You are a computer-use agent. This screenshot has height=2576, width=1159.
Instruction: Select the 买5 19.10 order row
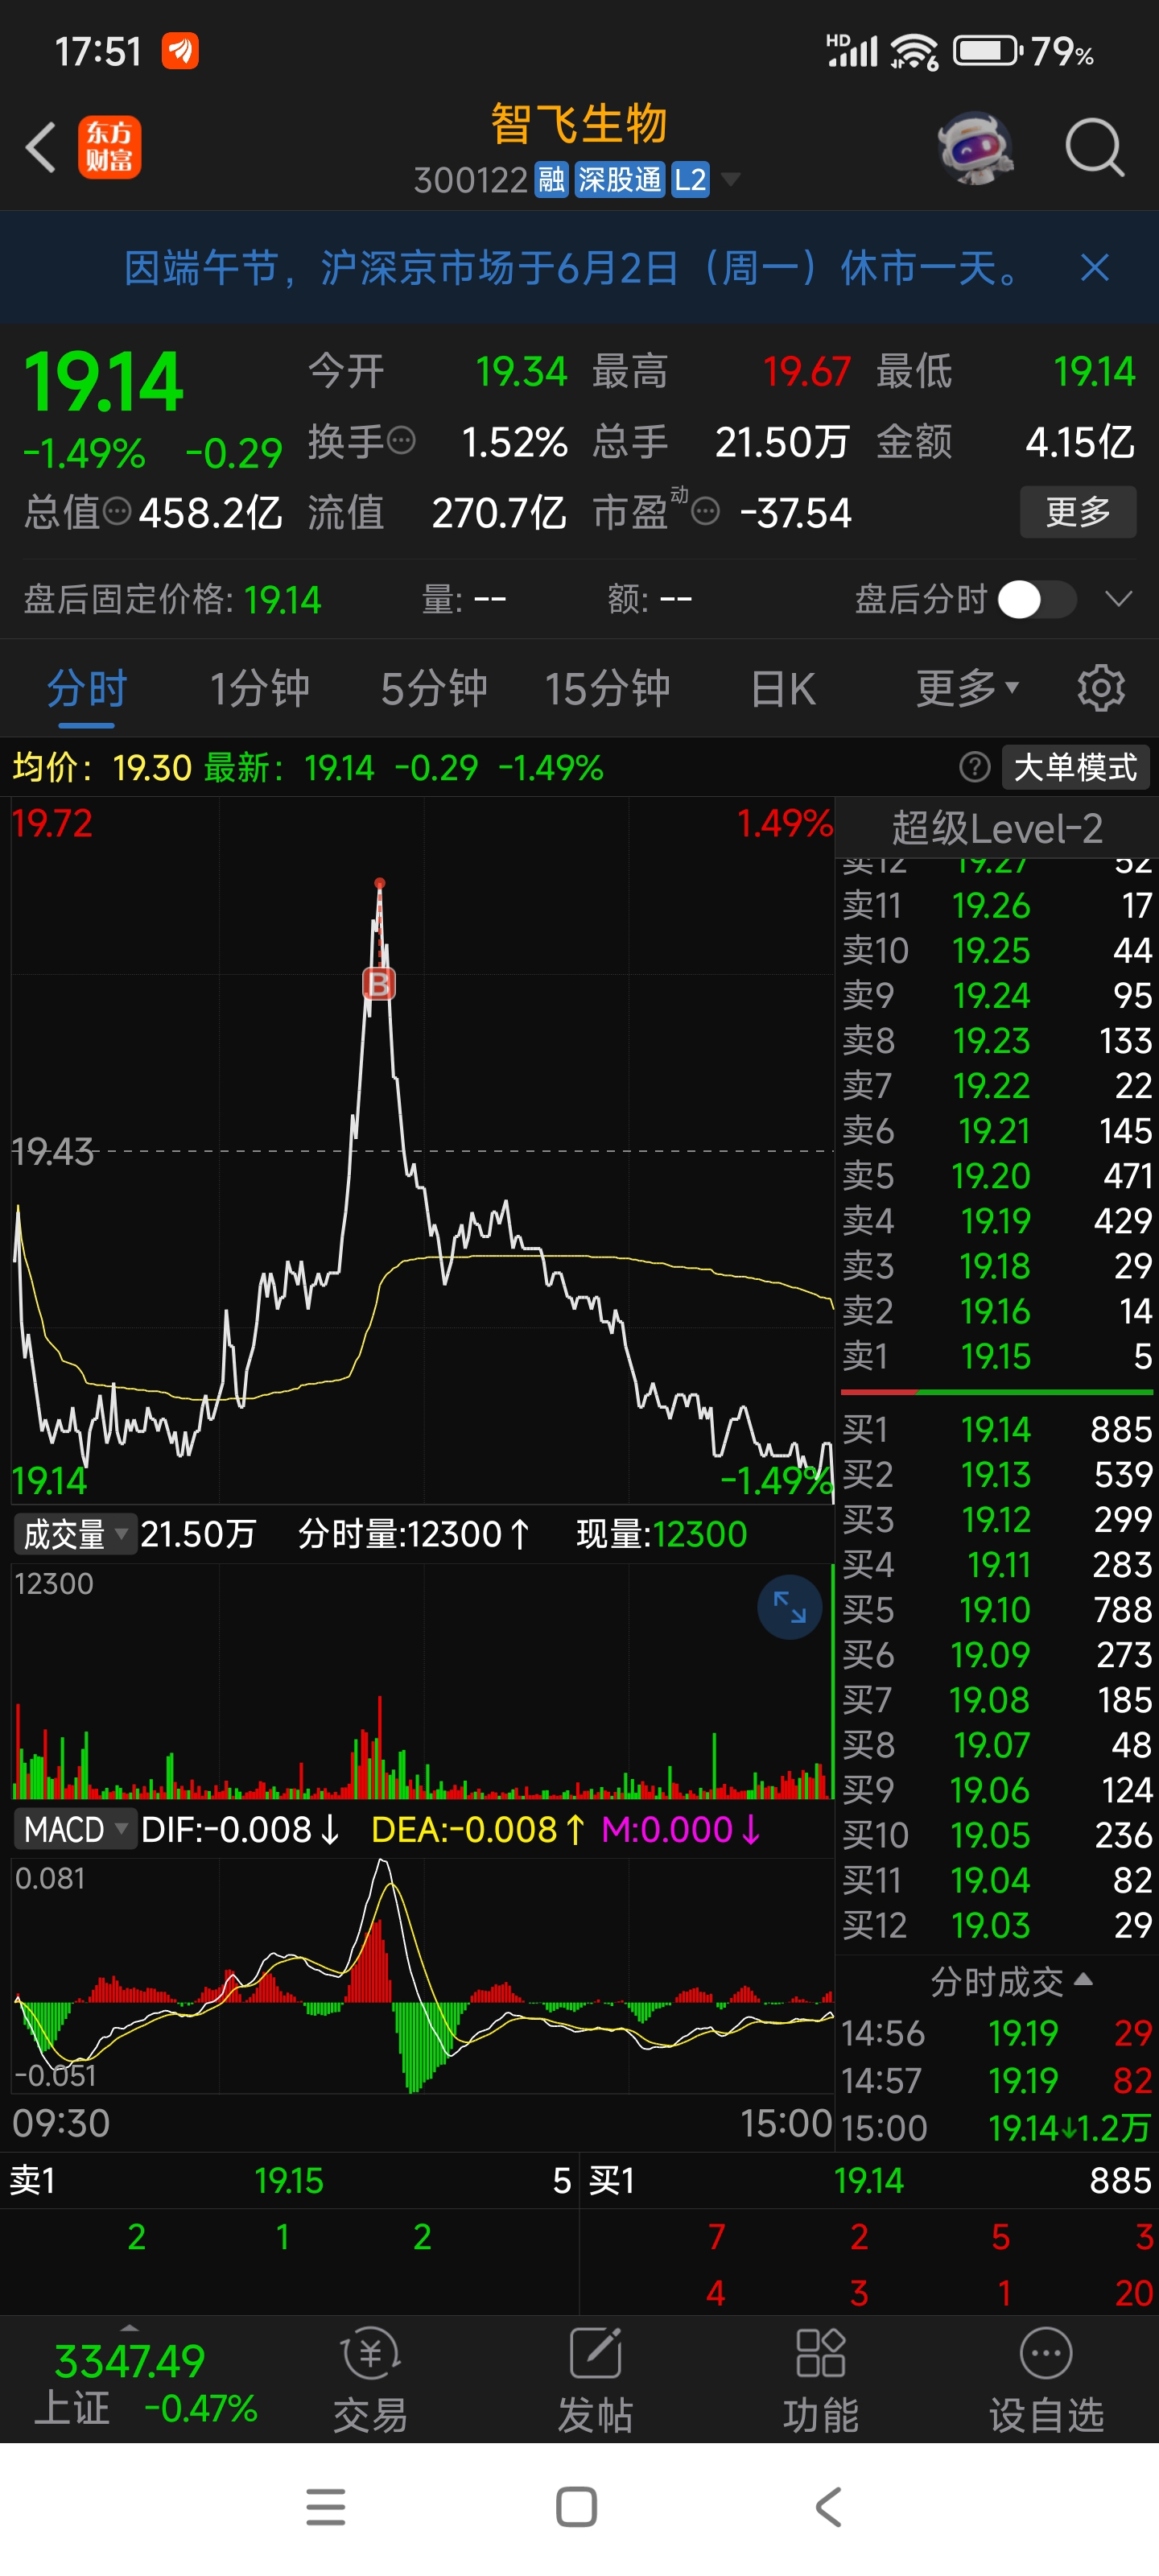[x=997, y=1610]
